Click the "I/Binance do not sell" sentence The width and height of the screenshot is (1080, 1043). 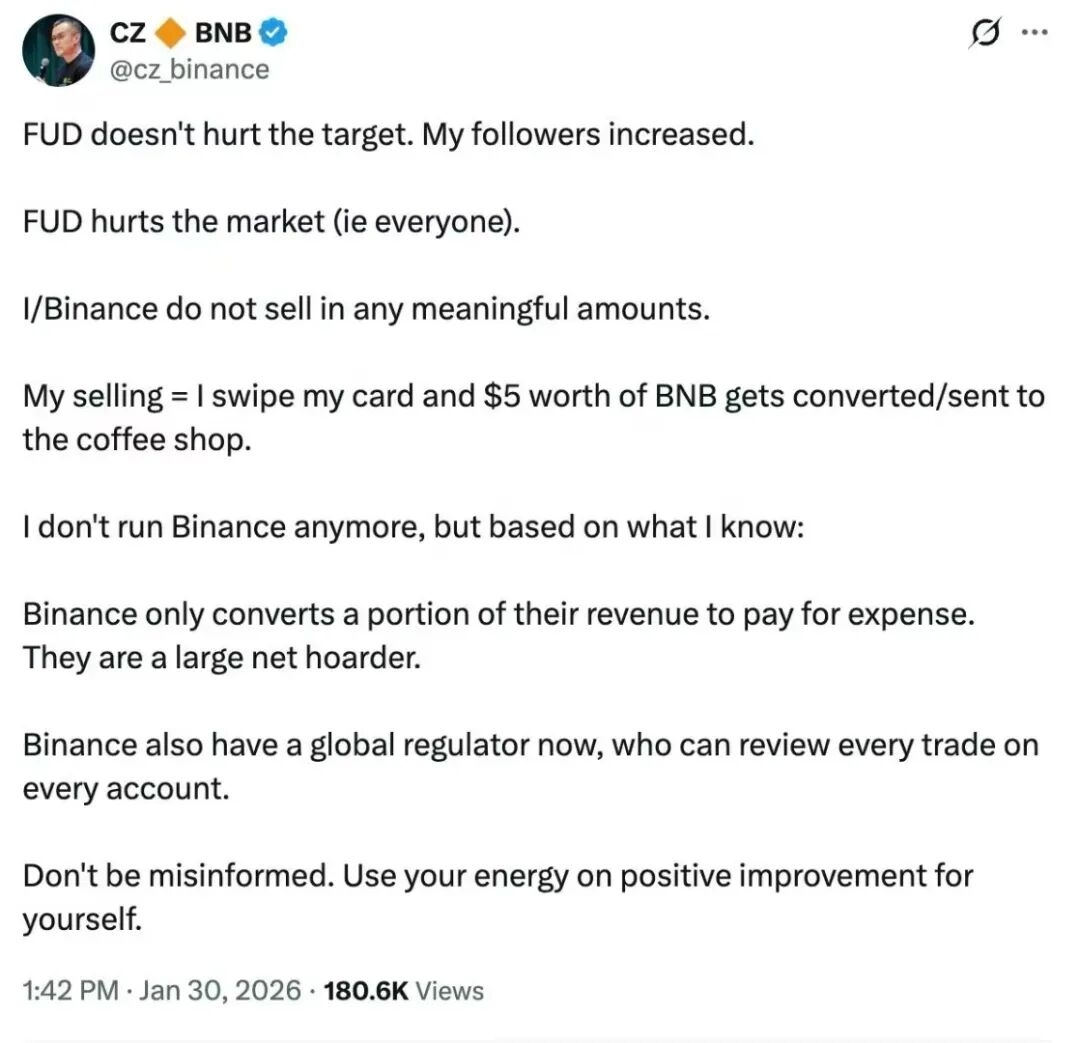pyautogui.click(x=366, y=308)
